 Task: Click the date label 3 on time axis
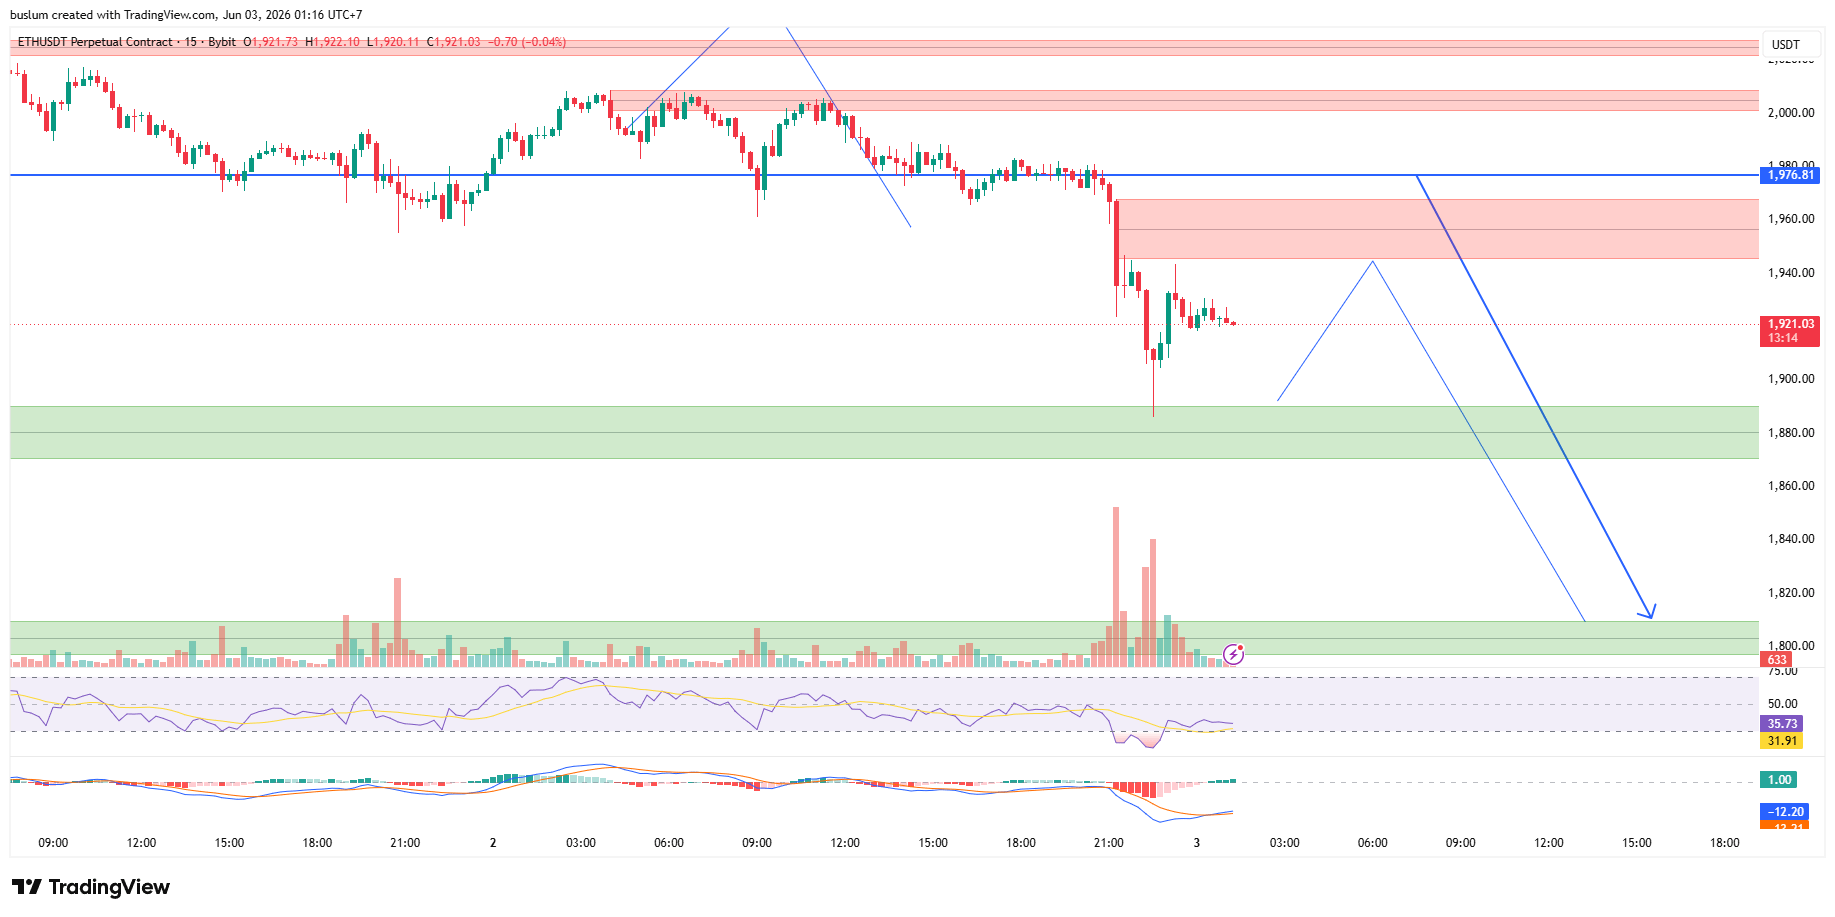coord(1197,843)
